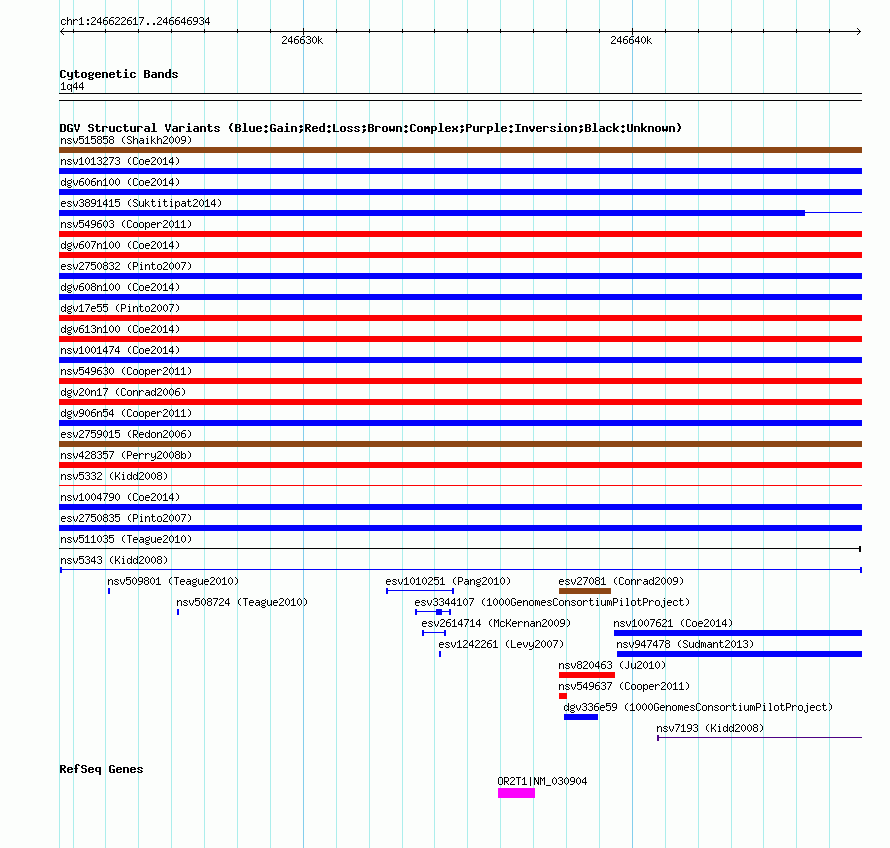The image size is (890, 848).
Task: Select nsv7193 (Kidd2008) label
Action: 710,728
